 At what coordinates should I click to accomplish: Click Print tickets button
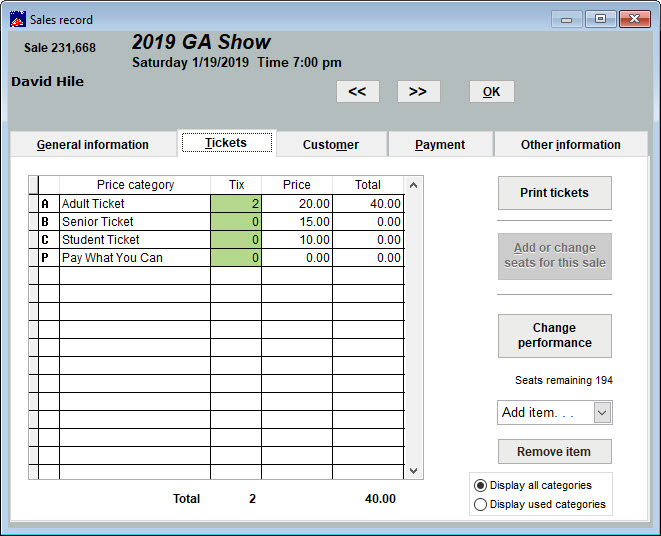point(554,193)
